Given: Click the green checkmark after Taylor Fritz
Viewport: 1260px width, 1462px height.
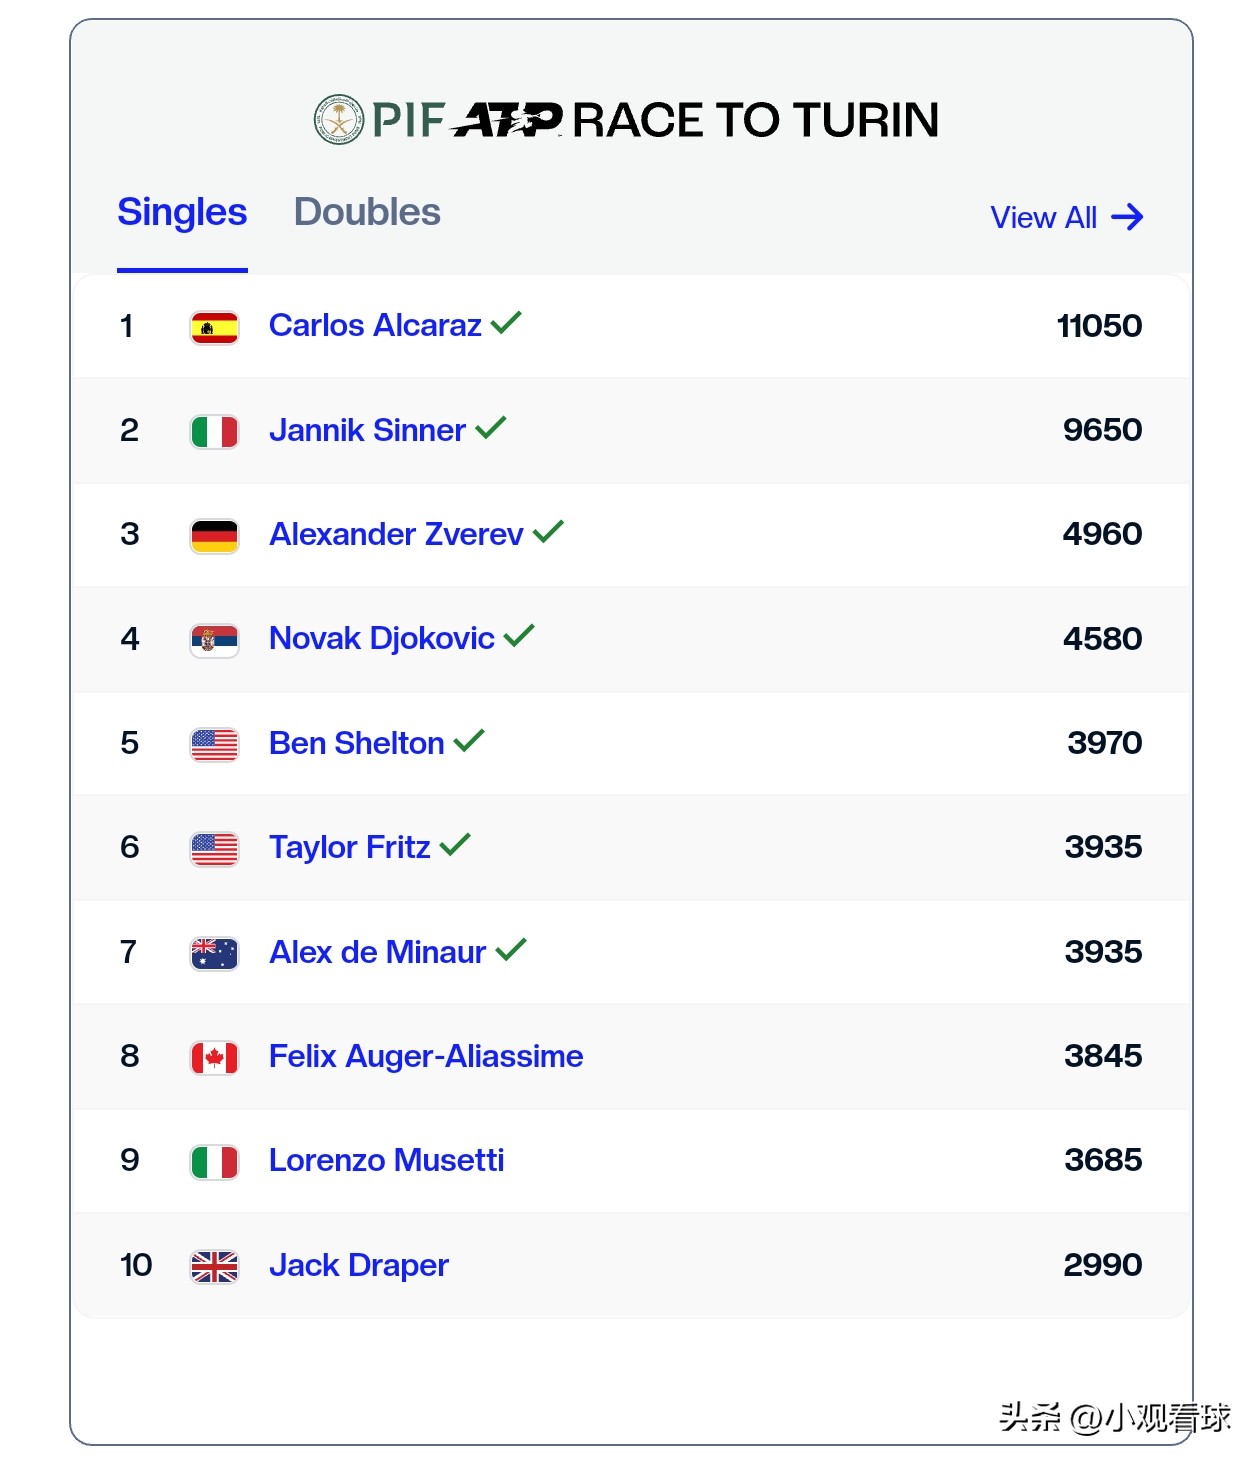Looking at the screenshot, I should click(x=455, y=845).
